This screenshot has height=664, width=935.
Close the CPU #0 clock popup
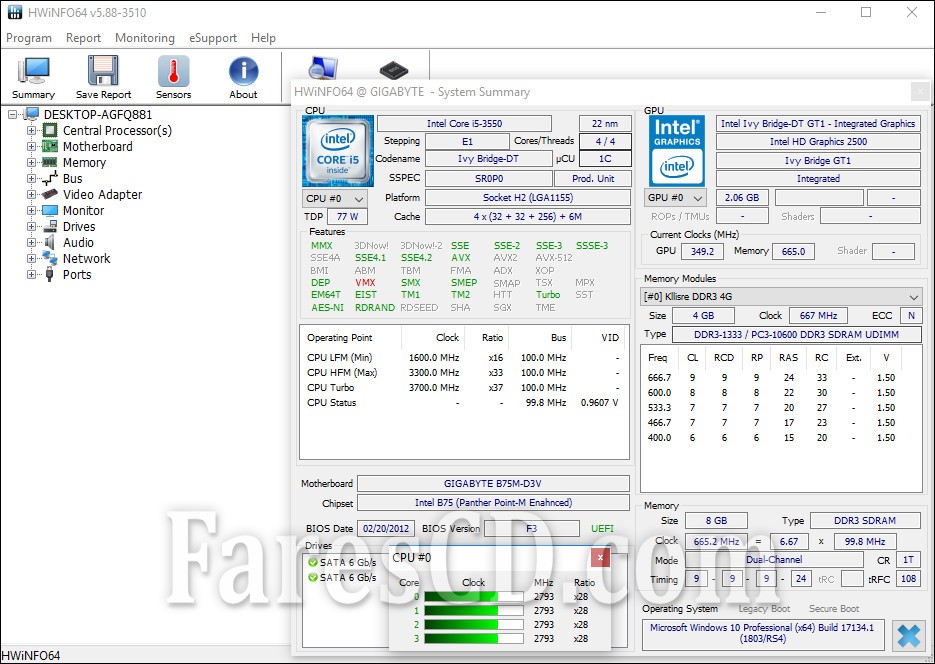tap(600, 558)
